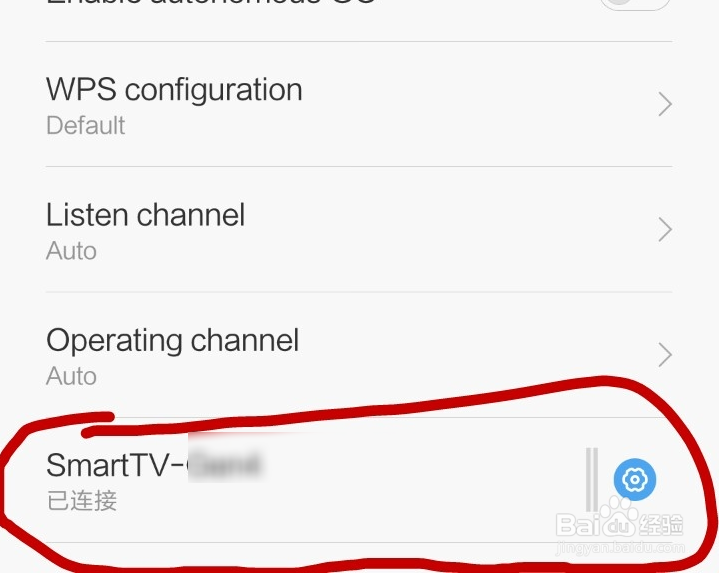Tap empty space in the SmartTV device row
Viewport: 724px width, 573px height.
(x=416, y=480)
